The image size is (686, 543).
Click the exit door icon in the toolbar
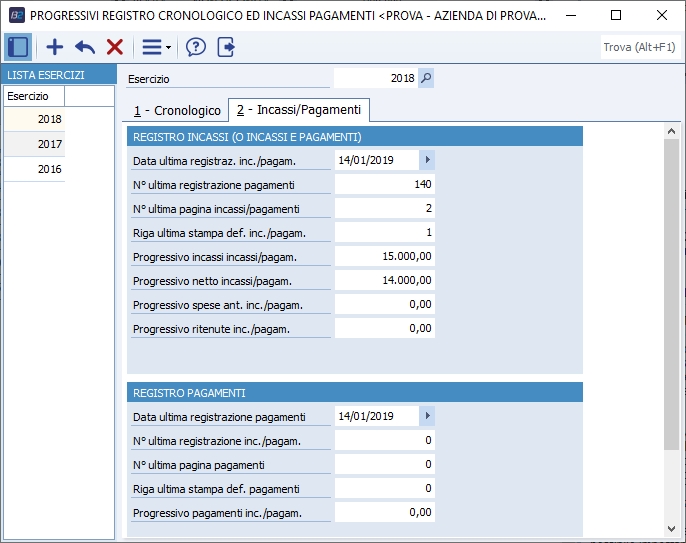[226, 47]
